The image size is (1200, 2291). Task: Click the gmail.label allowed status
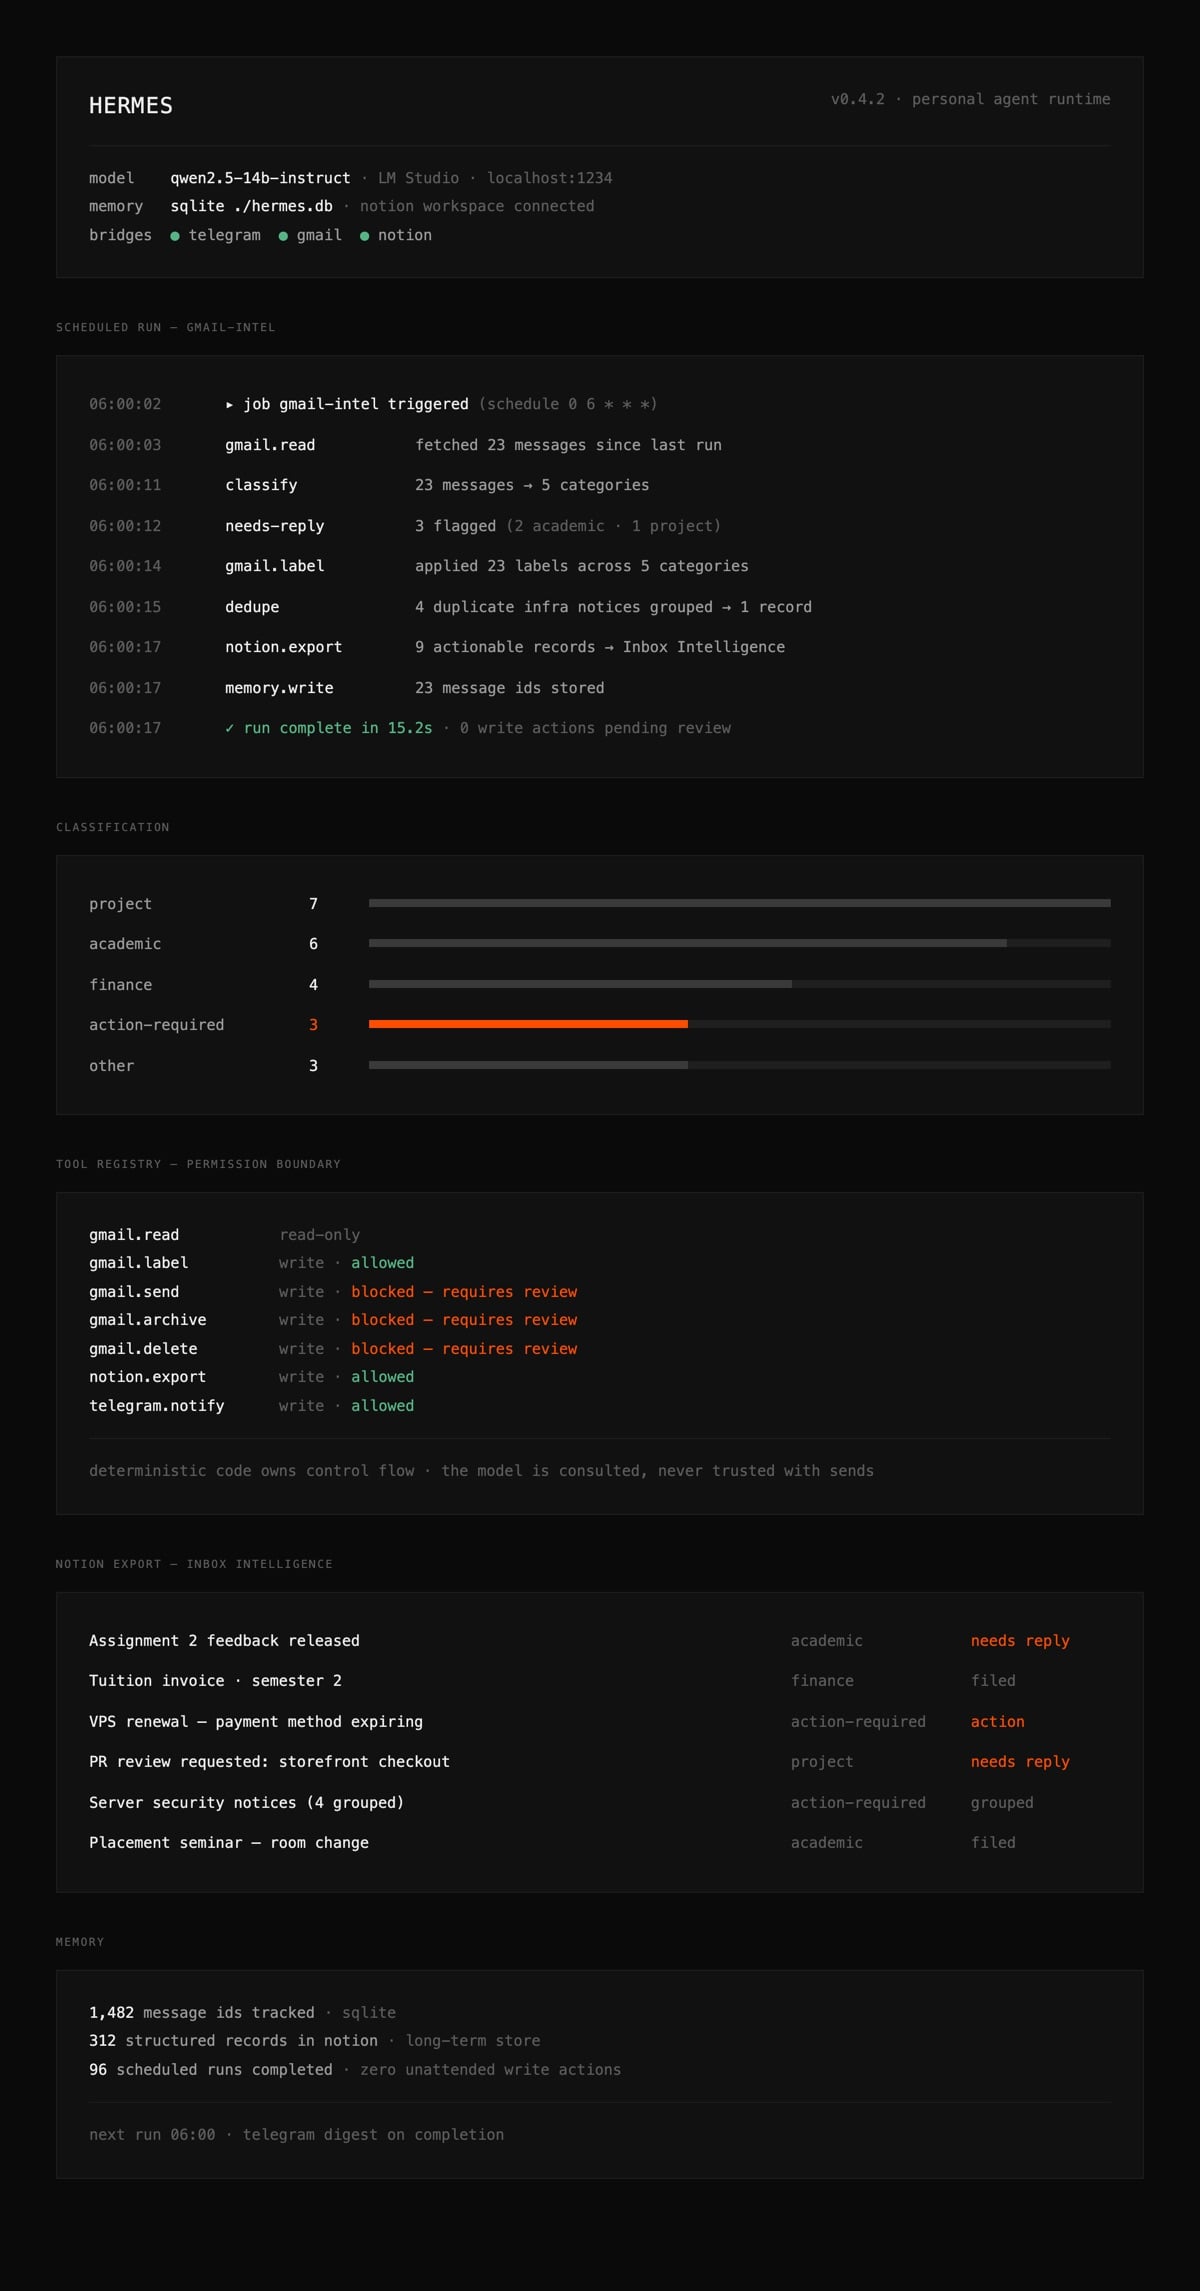point(382,1263)
